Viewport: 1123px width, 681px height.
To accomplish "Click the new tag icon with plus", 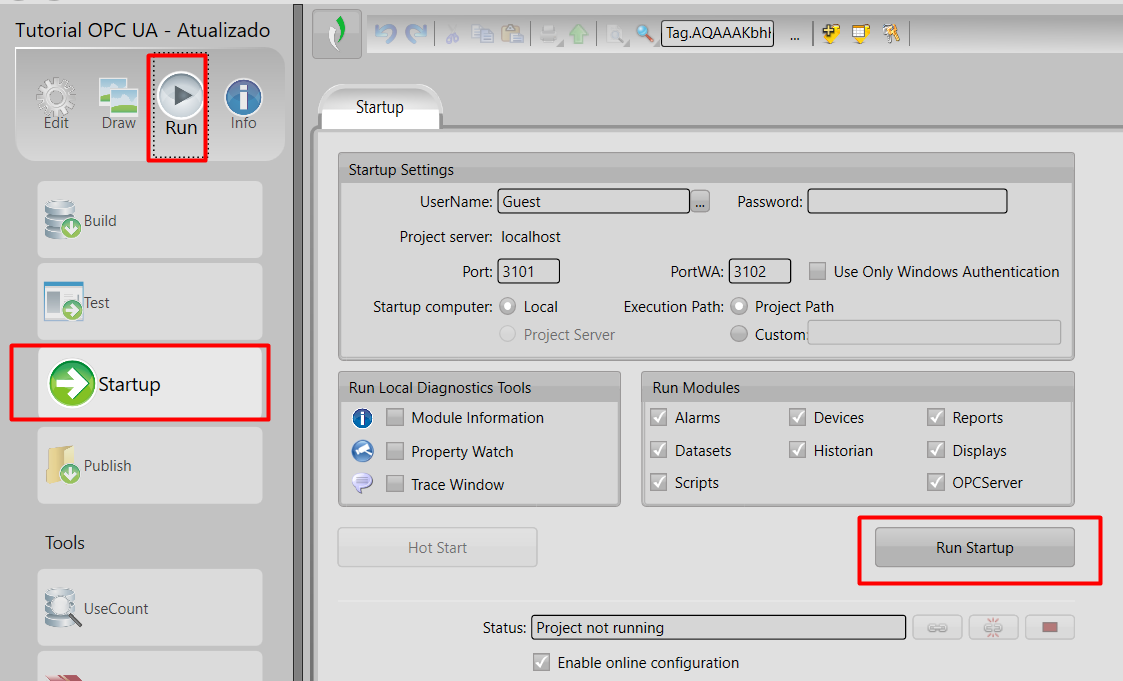I will (x=831, y=34).
